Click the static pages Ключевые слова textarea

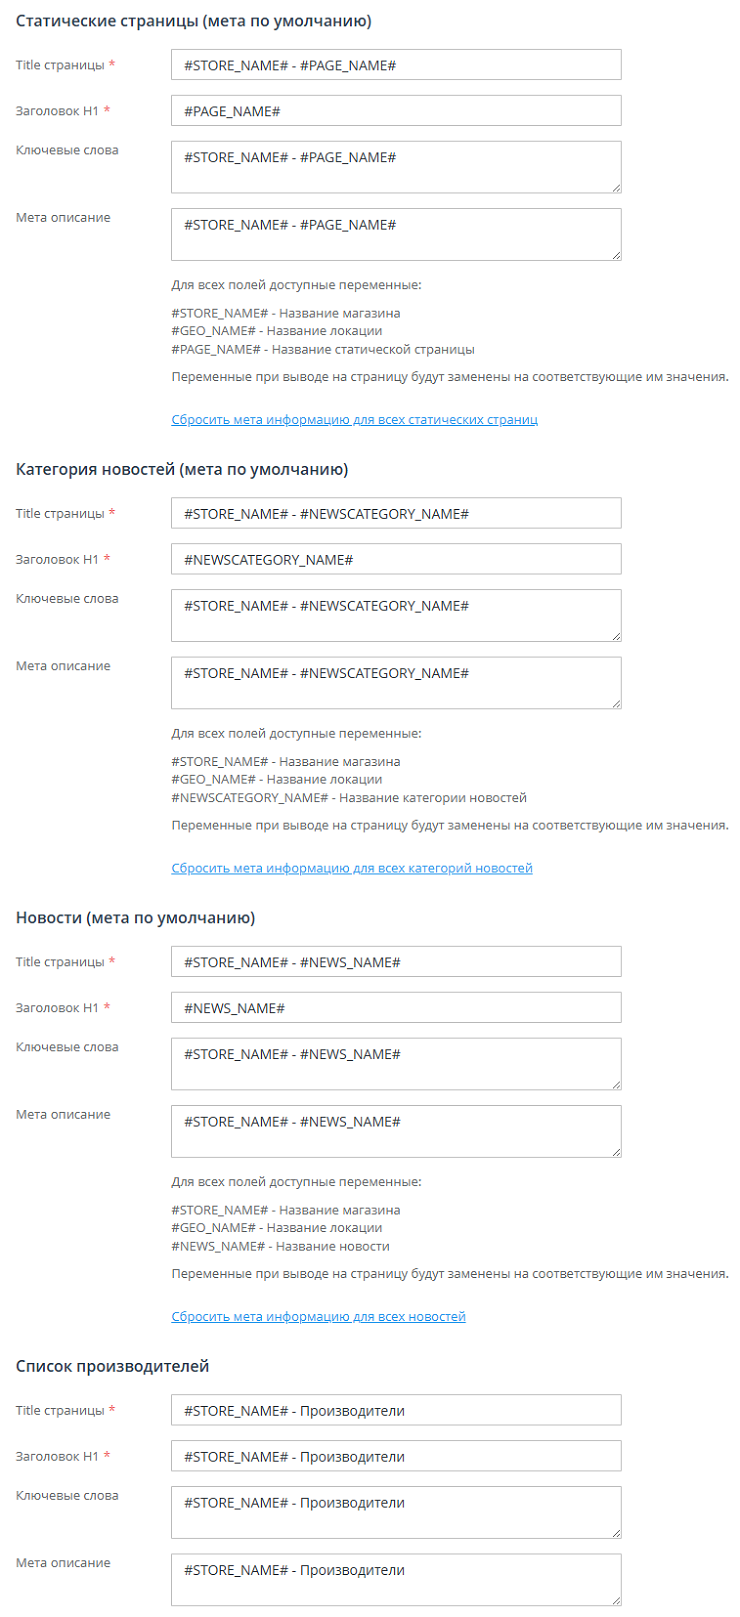pos(396,167)
